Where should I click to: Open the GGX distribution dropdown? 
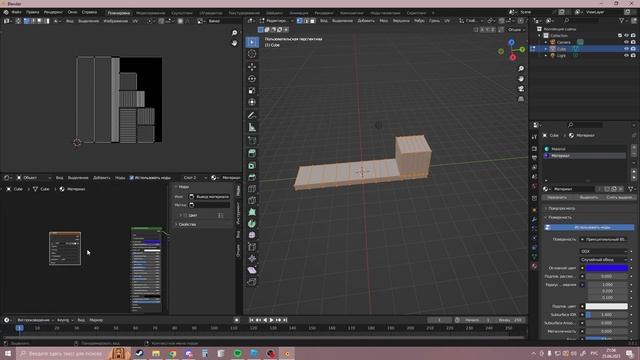(x=603, y=251)
